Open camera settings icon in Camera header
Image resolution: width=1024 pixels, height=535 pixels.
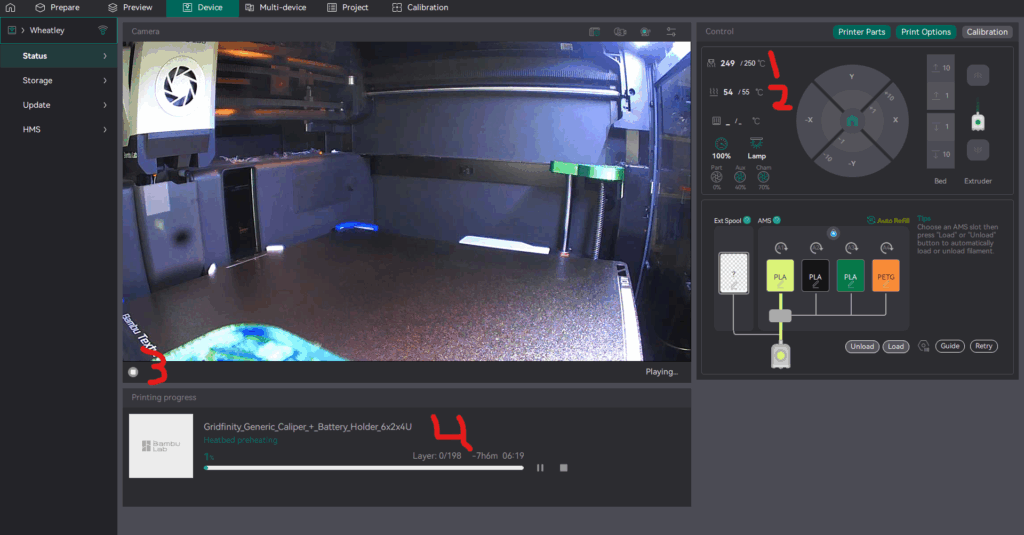[x=670, y=32]
